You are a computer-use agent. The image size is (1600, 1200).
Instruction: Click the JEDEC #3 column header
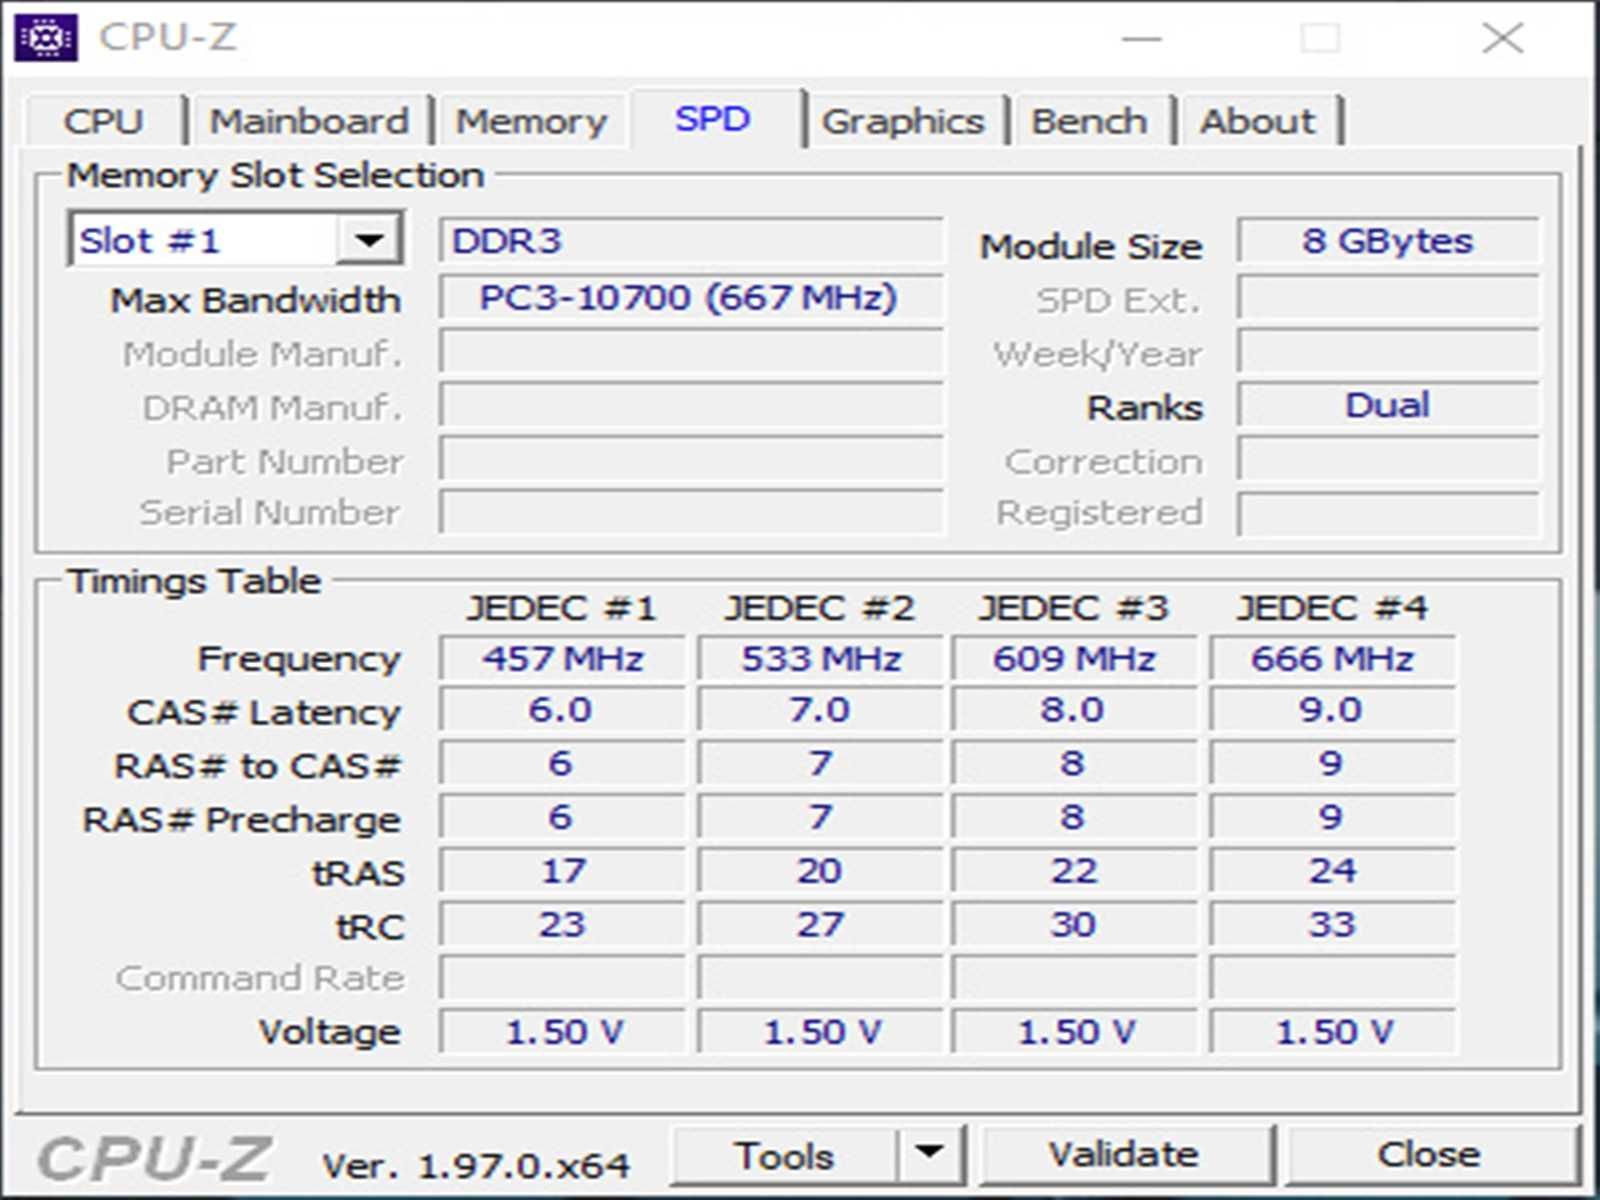pos(1073,607)
